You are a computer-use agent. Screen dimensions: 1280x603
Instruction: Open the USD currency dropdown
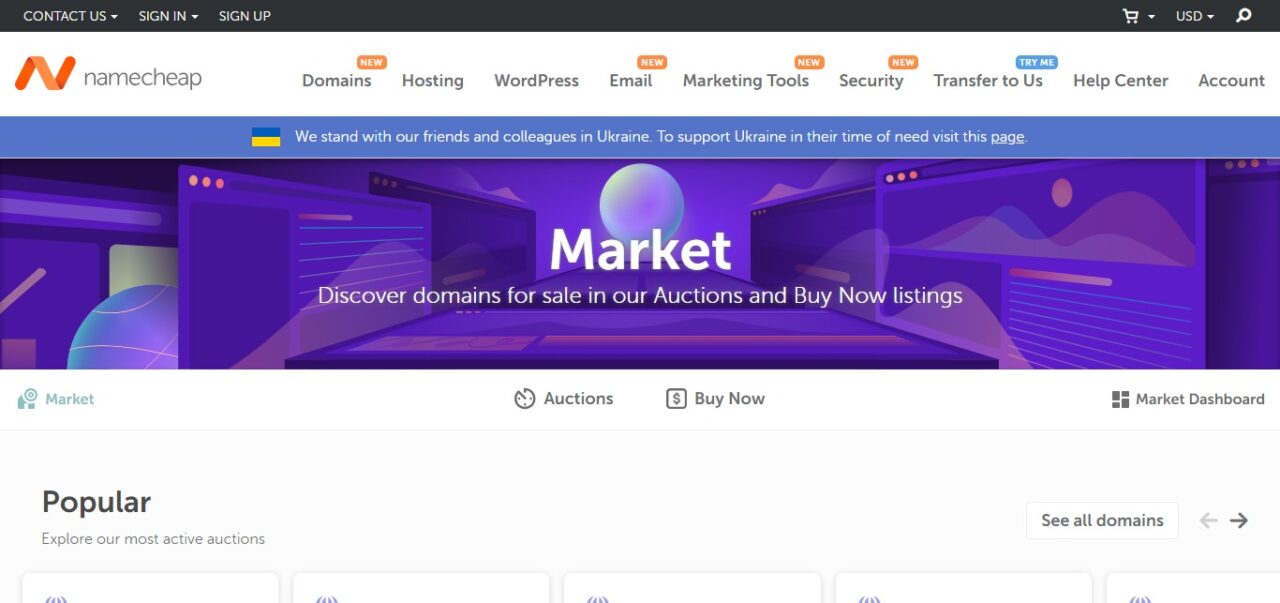click(x=1195, y=16)
